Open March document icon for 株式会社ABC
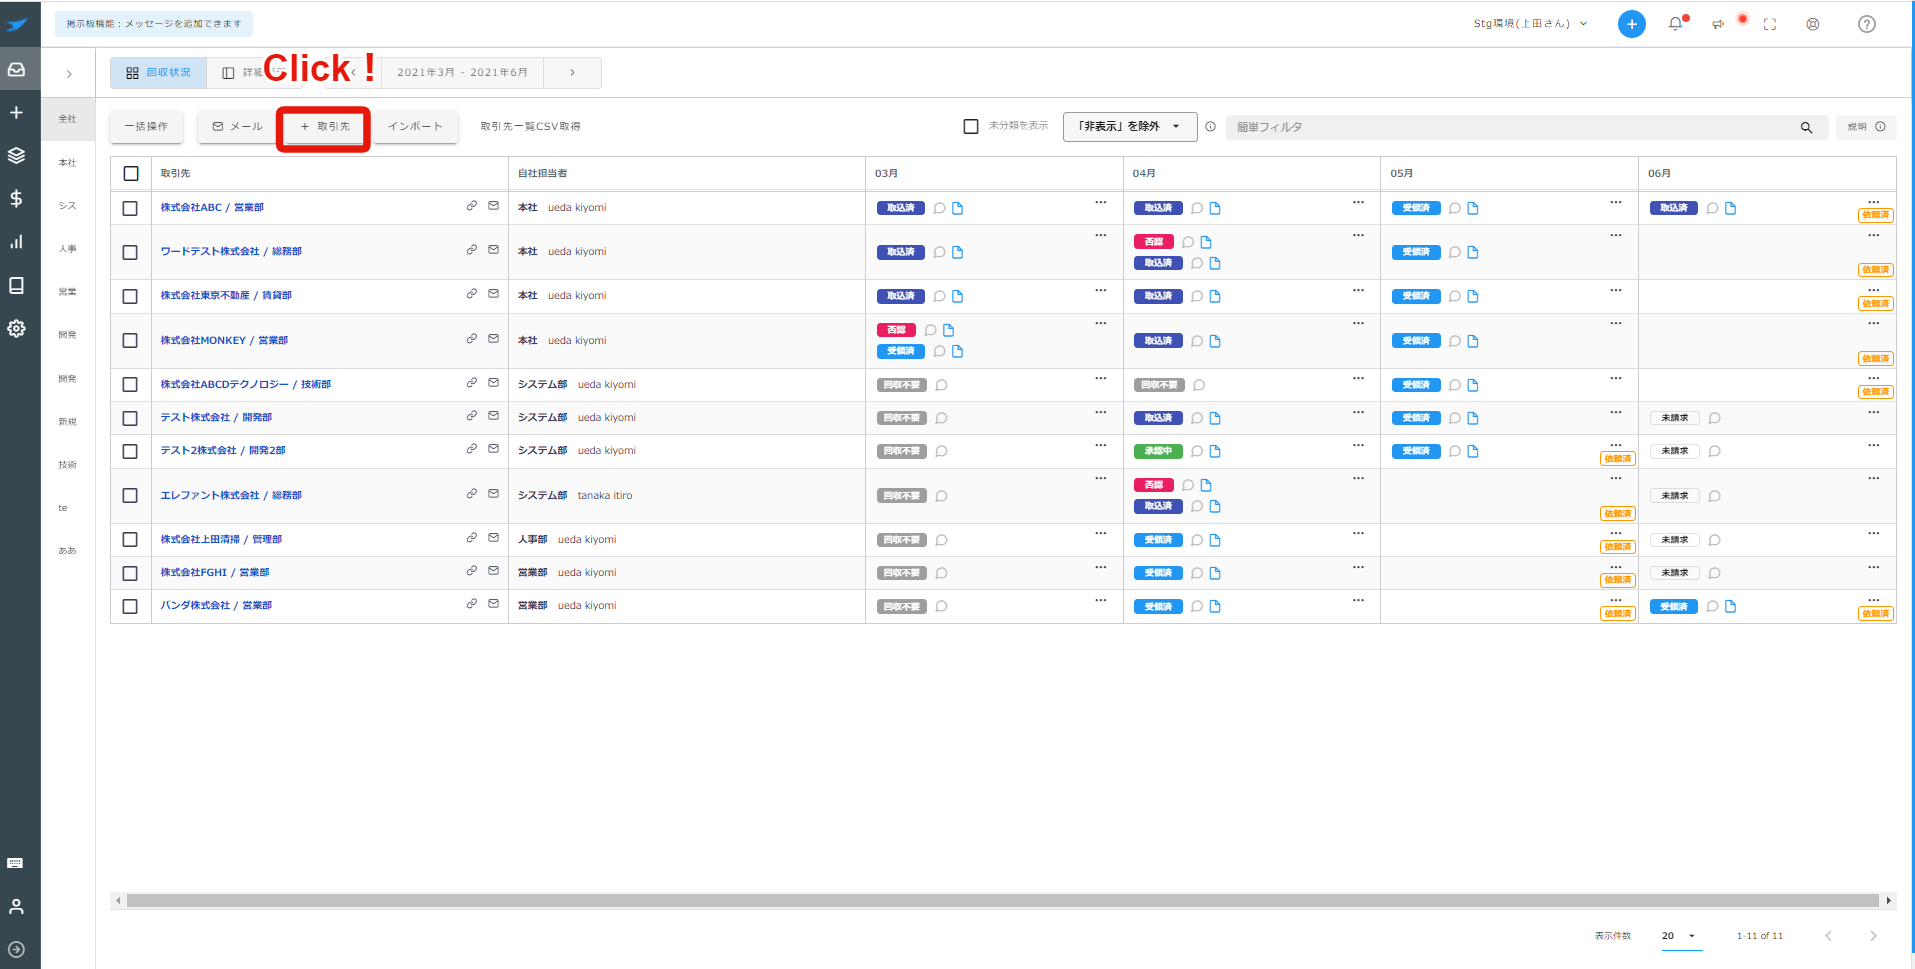 click(x=958, y=208)
